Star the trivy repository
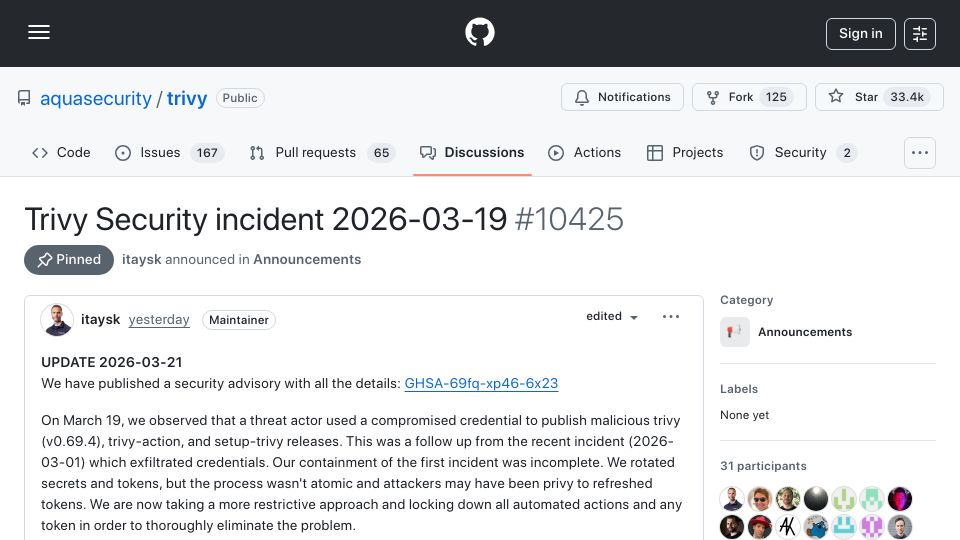This screenshot has width=960, height=540. [879, 97]
